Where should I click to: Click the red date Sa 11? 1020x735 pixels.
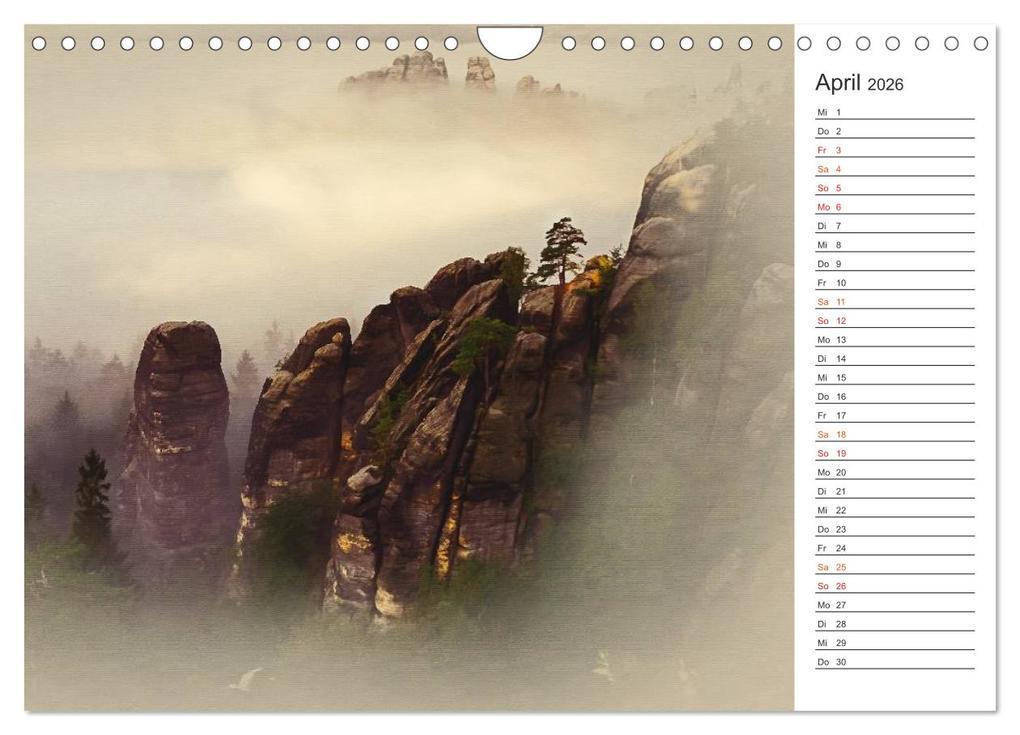tap(828, 301)
